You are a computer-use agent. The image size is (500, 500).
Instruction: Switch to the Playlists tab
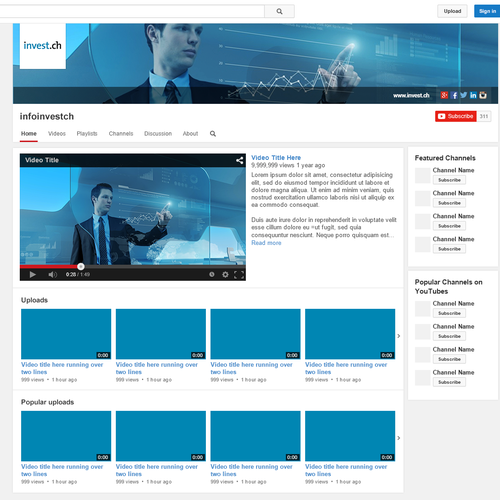87,134
